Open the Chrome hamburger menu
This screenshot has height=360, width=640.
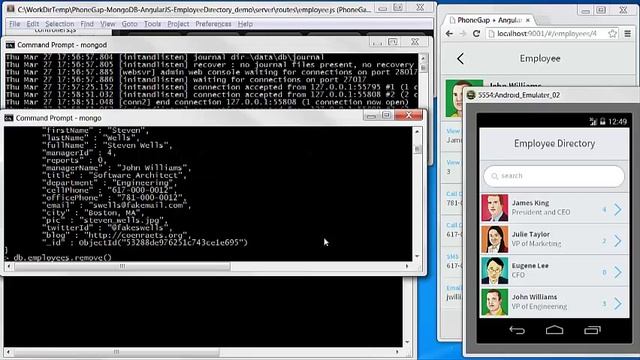628,34
